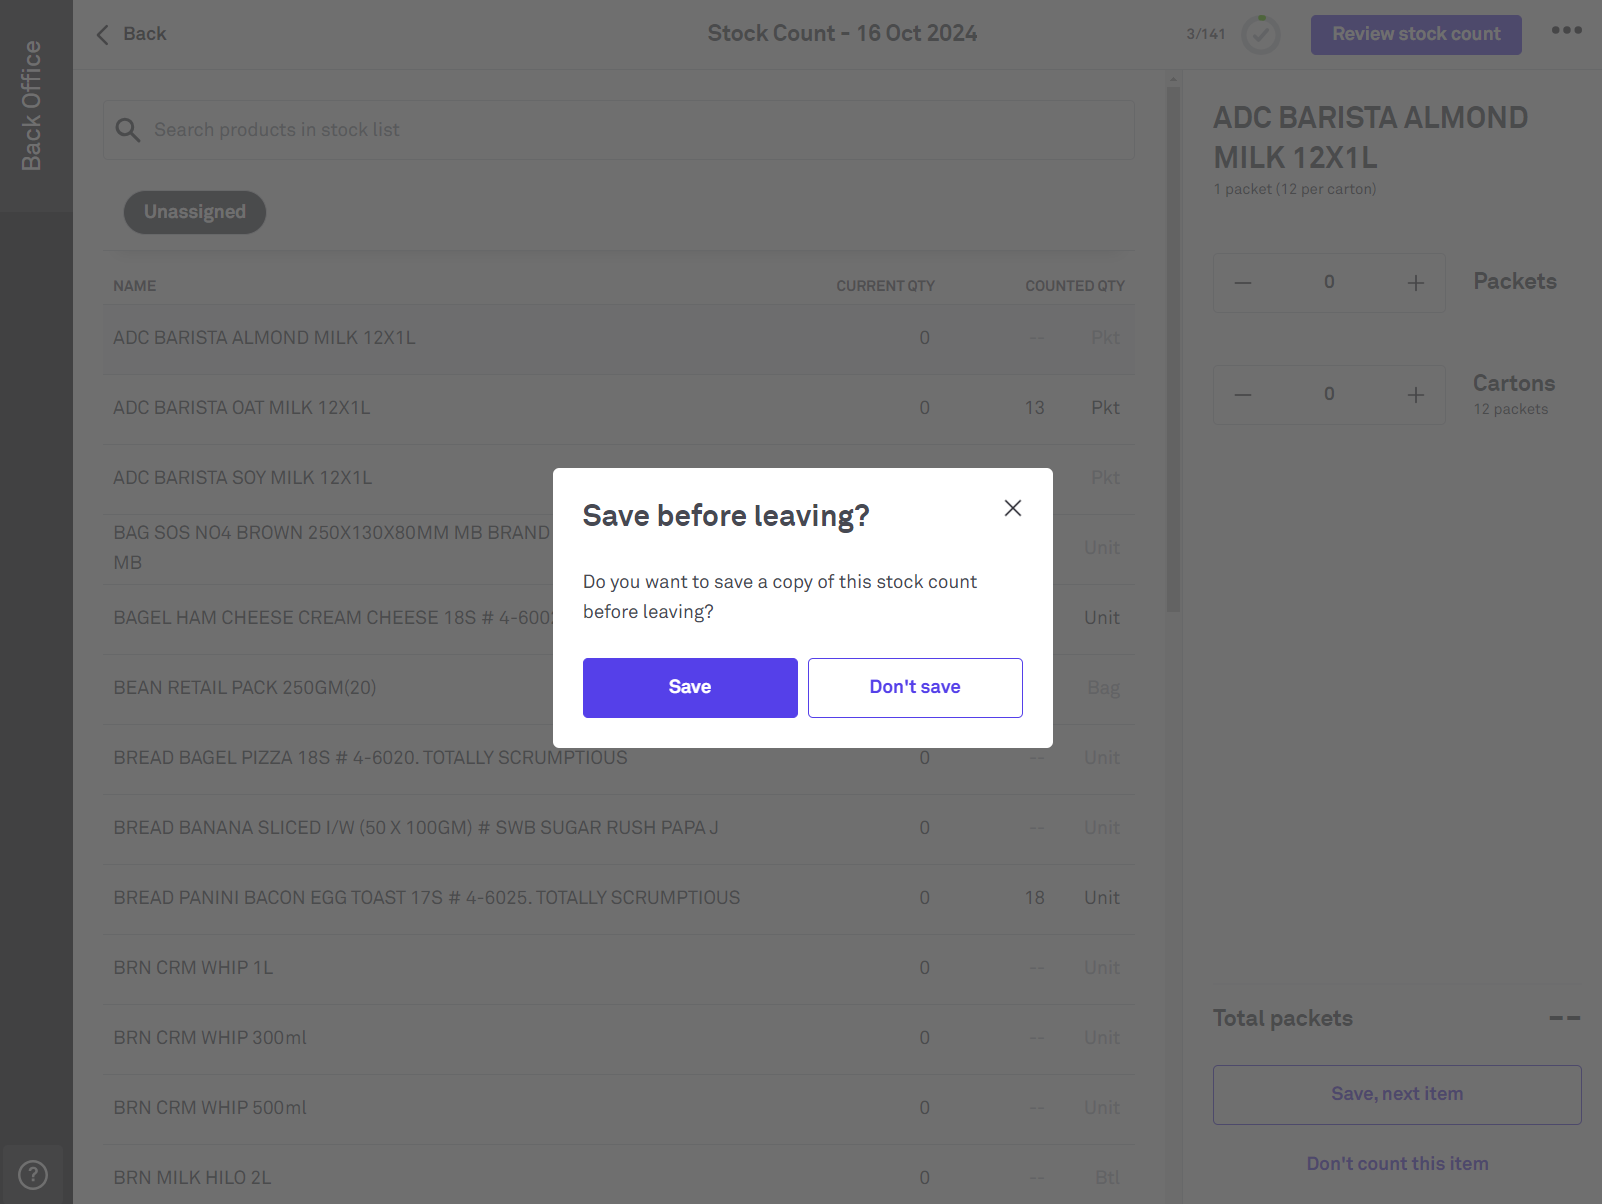Close the Save before leaving dialog
The image size is (1602, 1204).
pos(1013,508)
